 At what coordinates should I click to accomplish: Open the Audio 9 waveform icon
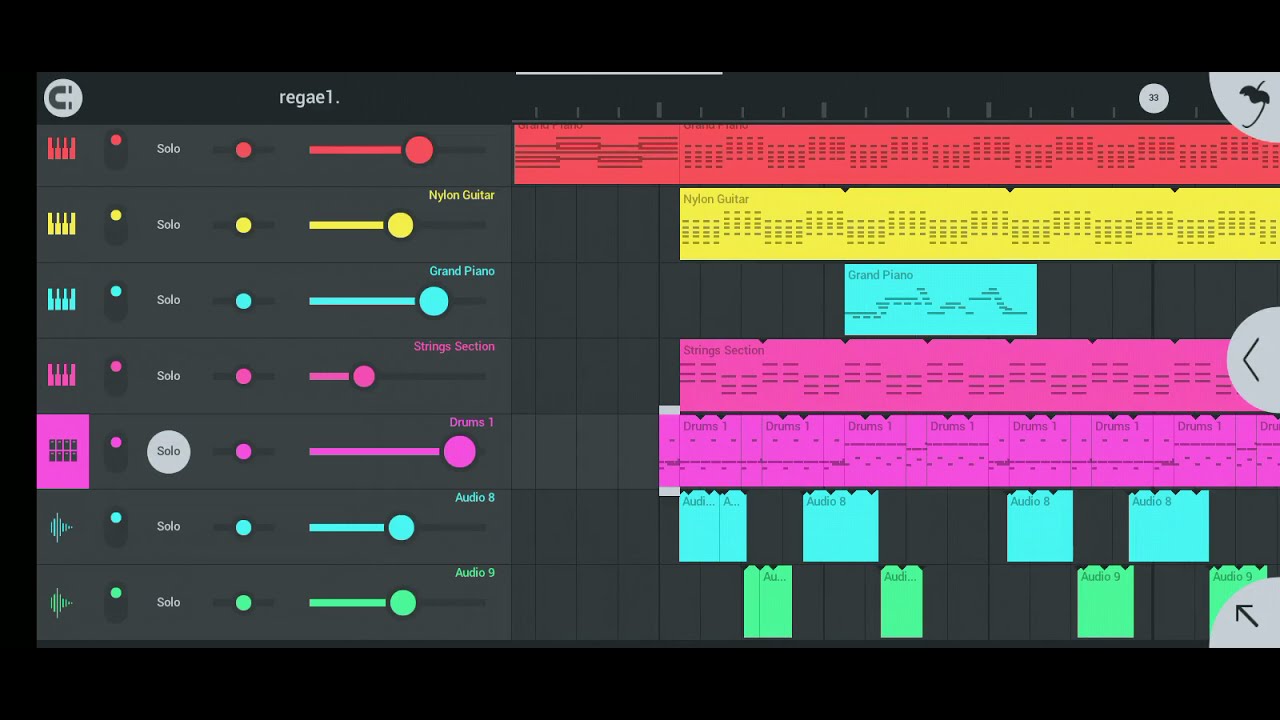click(x=62, y=602)
